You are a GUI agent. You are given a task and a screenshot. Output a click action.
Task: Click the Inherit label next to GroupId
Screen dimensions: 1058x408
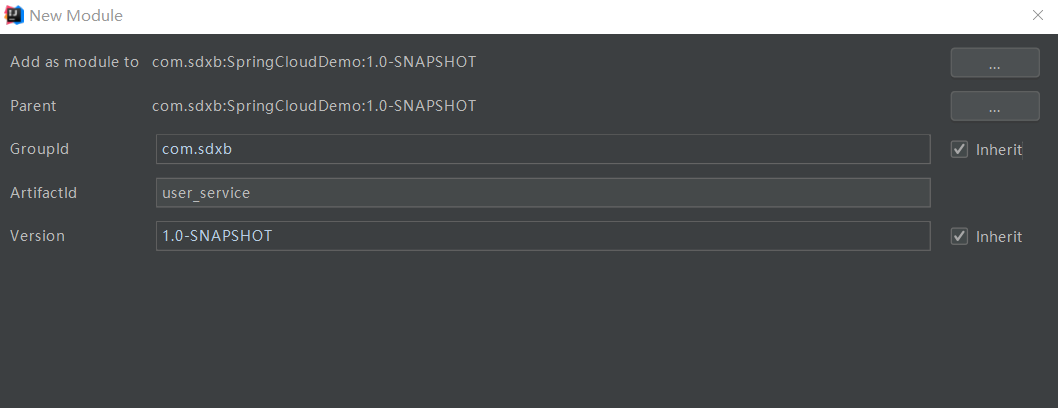(999, 150)
